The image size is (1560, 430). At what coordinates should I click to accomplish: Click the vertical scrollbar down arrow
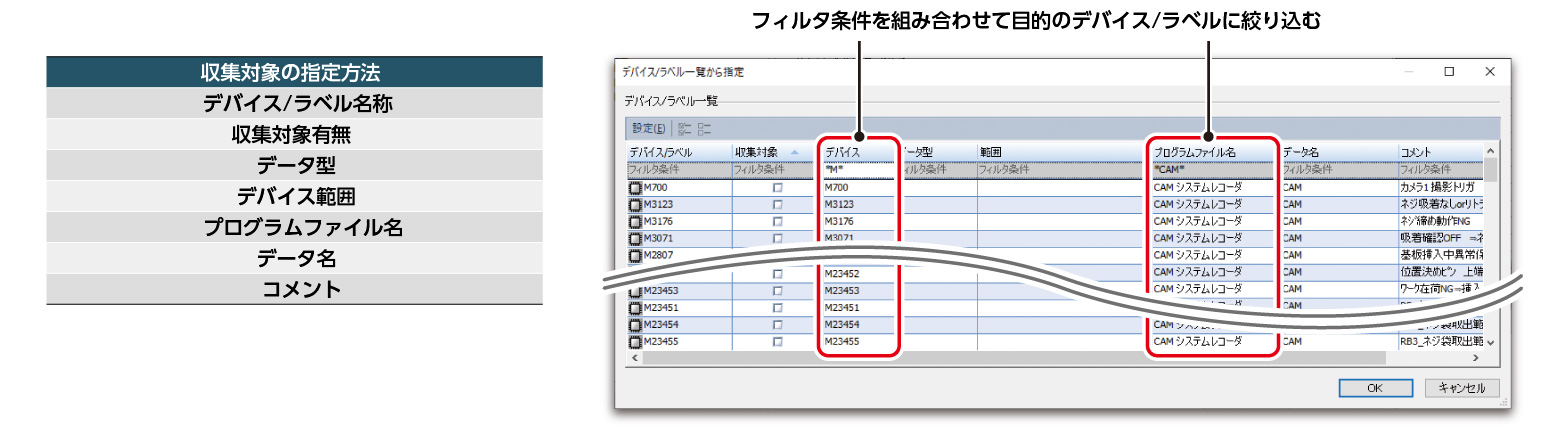tap(1491, 343)
